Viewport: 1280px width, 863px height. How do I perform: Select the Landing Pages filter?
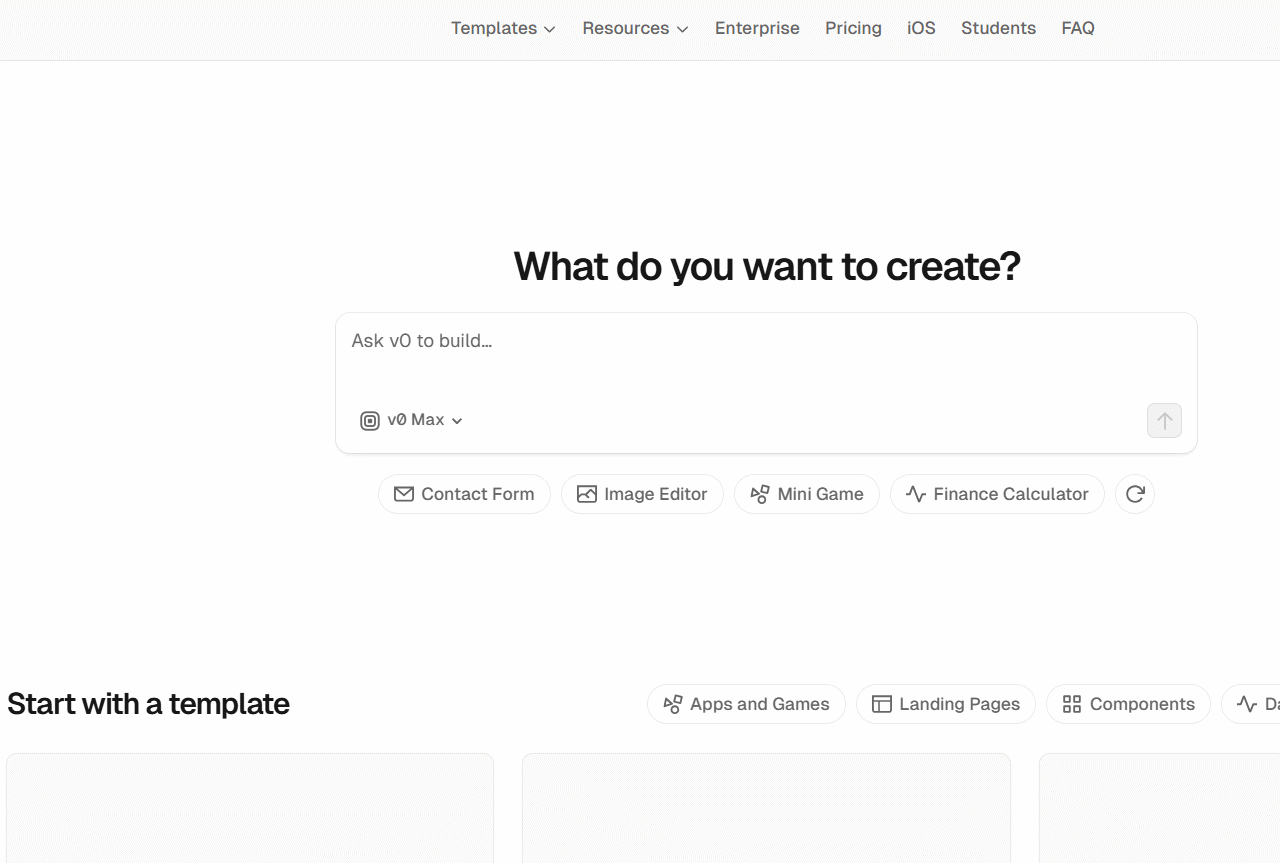coord(945,704)
